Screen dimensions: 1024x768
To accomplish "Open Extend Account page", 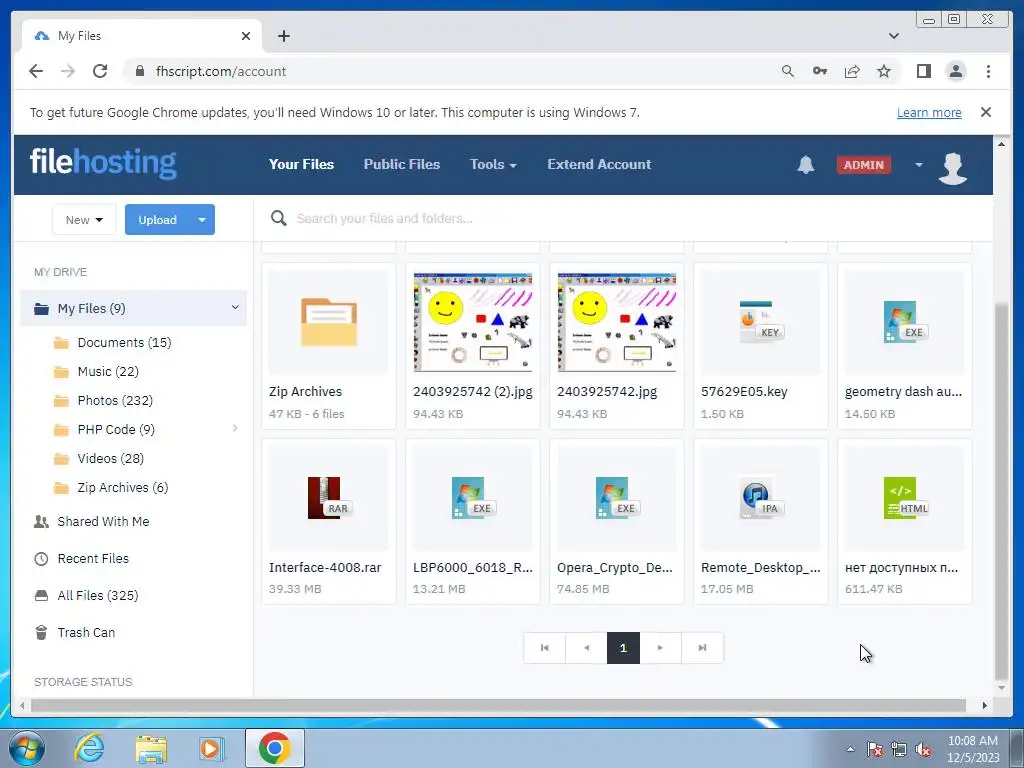I will tap(599, 165).
